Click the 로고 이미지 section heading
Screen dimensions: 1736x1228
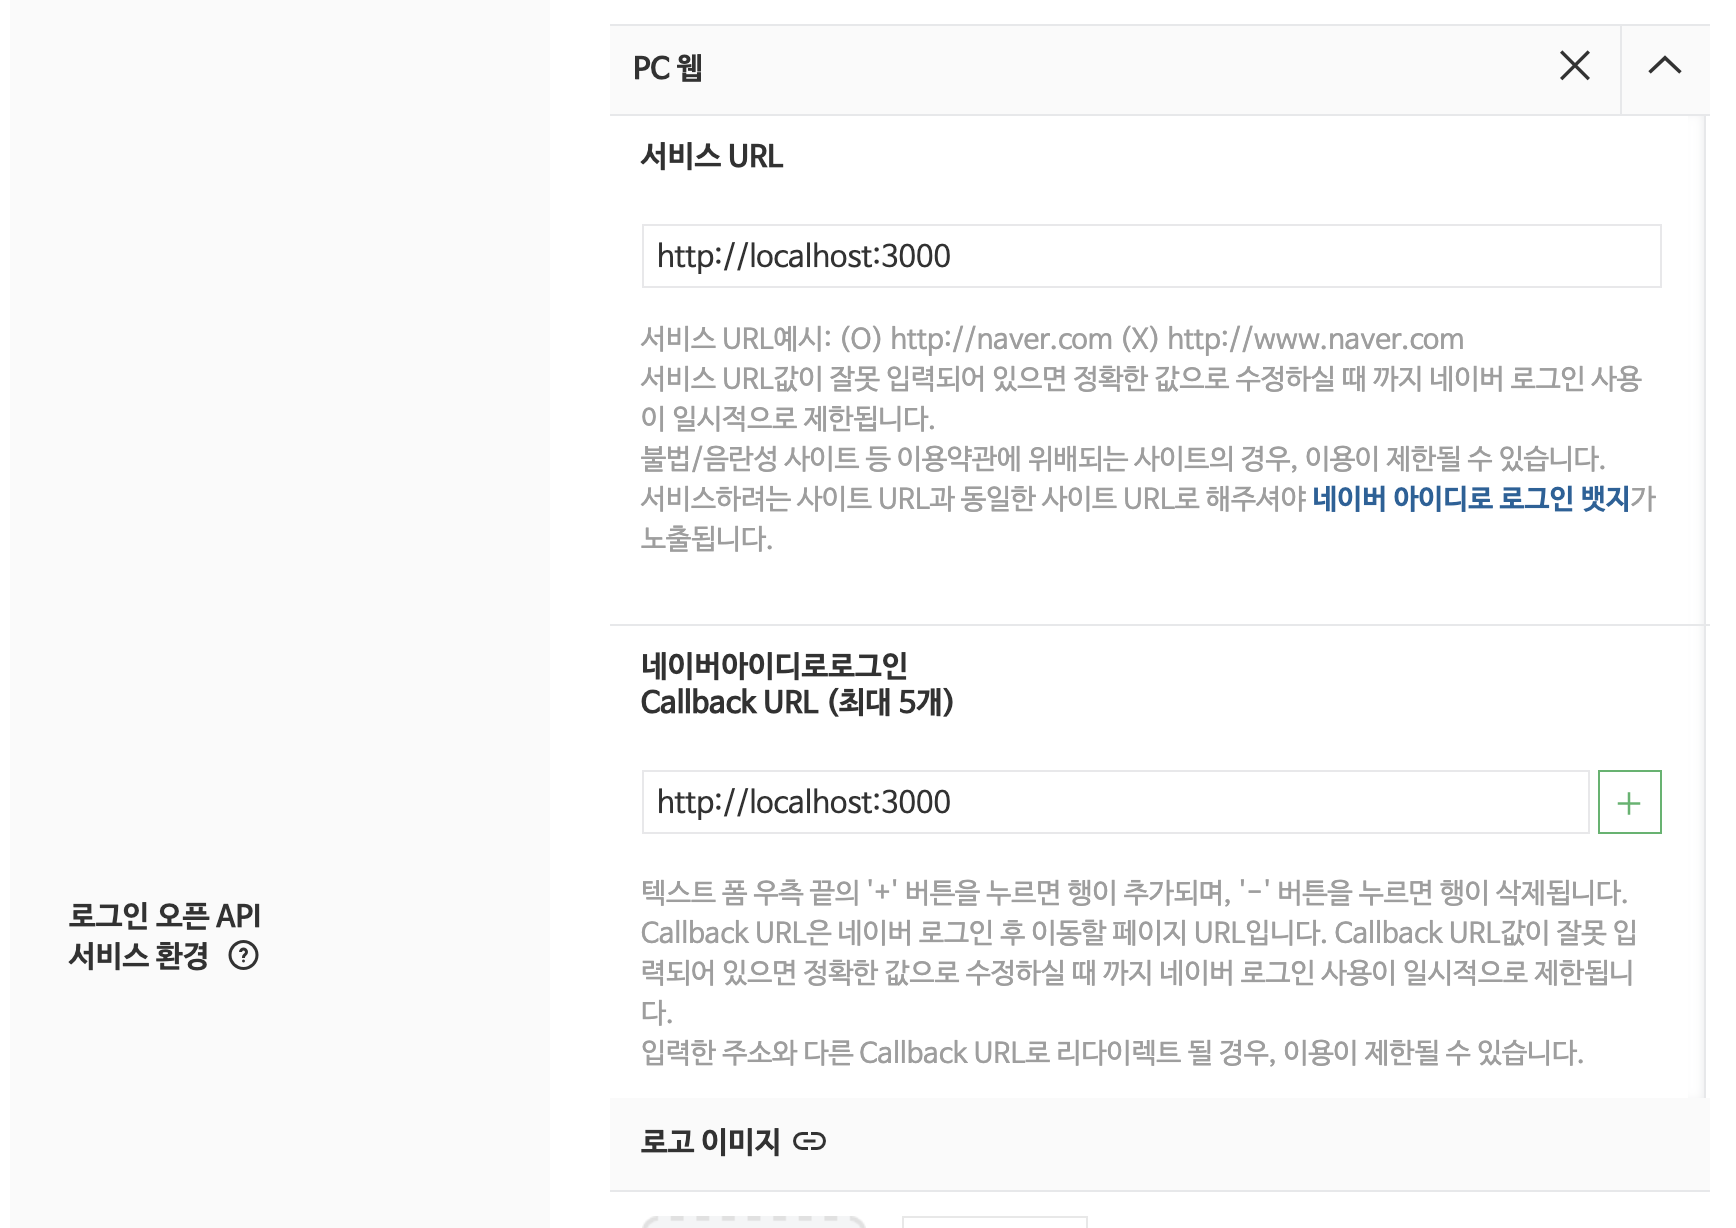point(710,1141)
